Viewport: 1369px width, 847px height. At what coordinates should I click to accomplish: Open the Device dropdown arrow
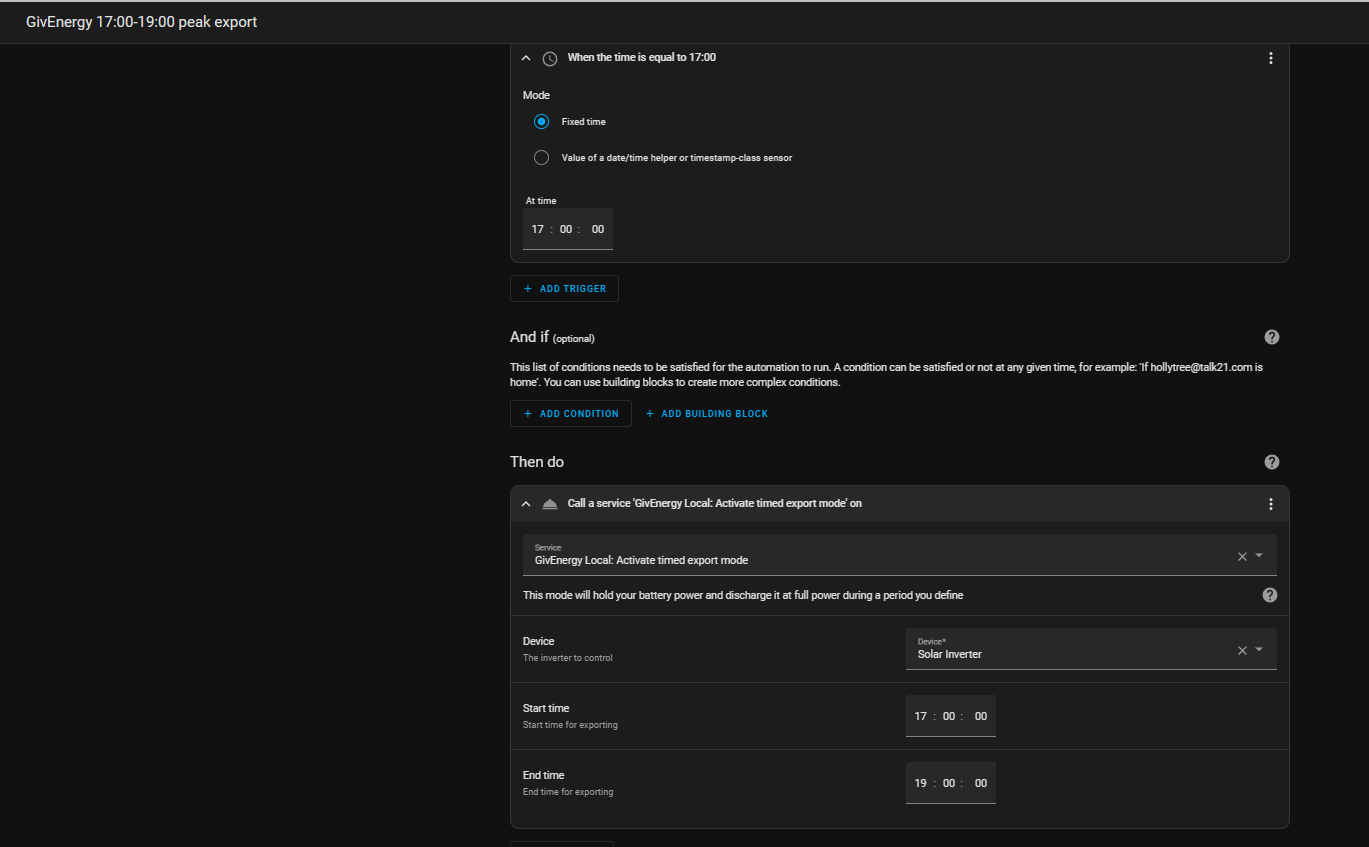click(1259, 650)
